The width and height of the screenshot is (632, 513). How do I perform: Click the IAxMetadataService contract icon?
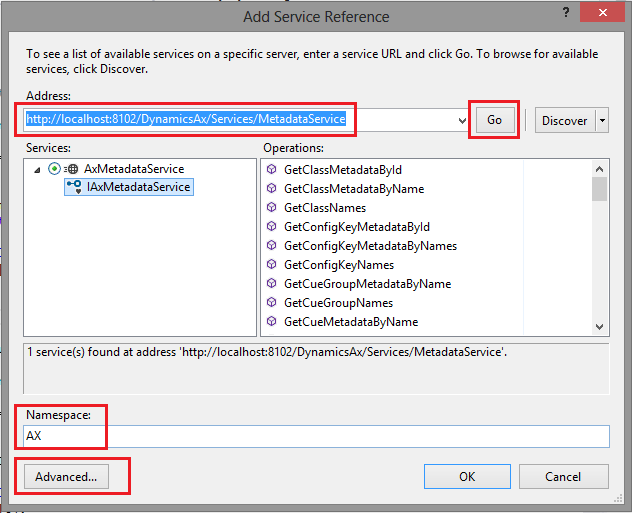(74, 187)
